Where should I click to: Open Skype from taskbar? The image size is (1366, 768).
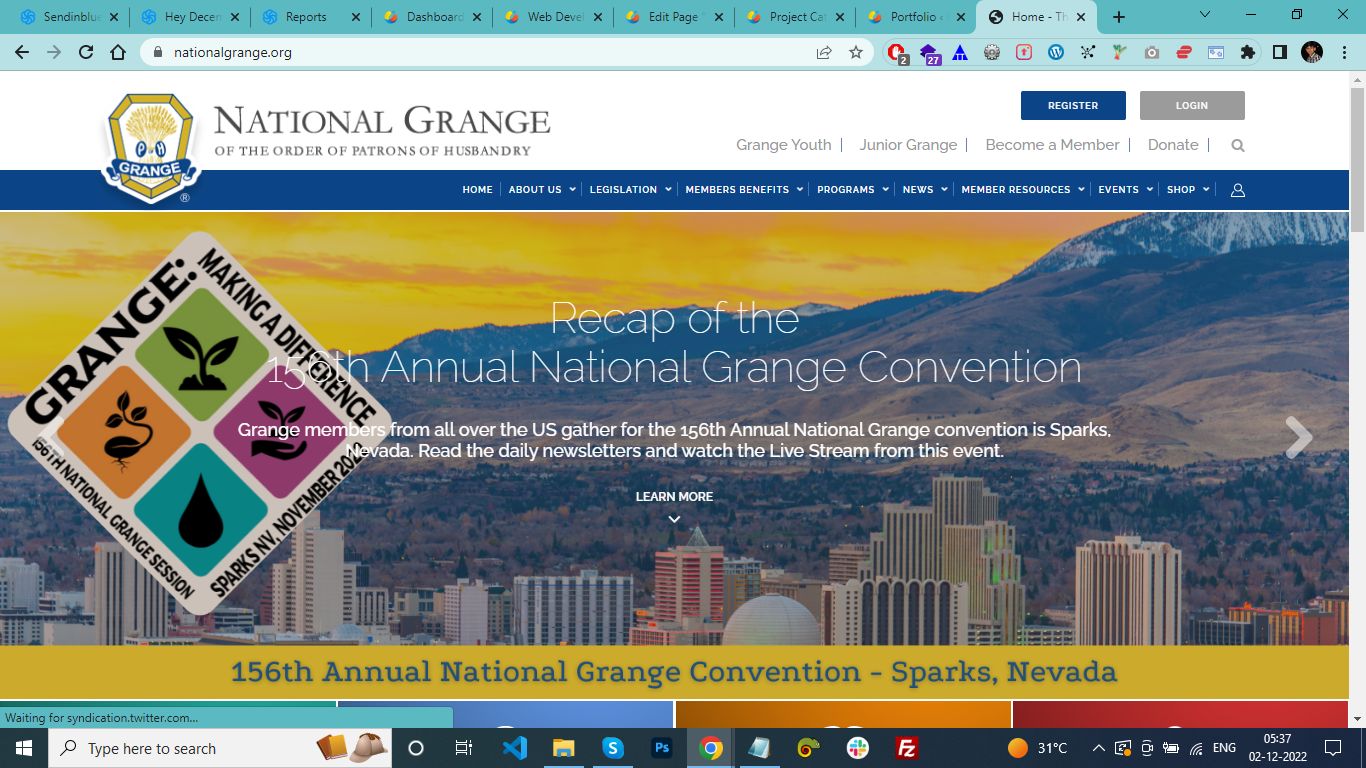[613, 748]
